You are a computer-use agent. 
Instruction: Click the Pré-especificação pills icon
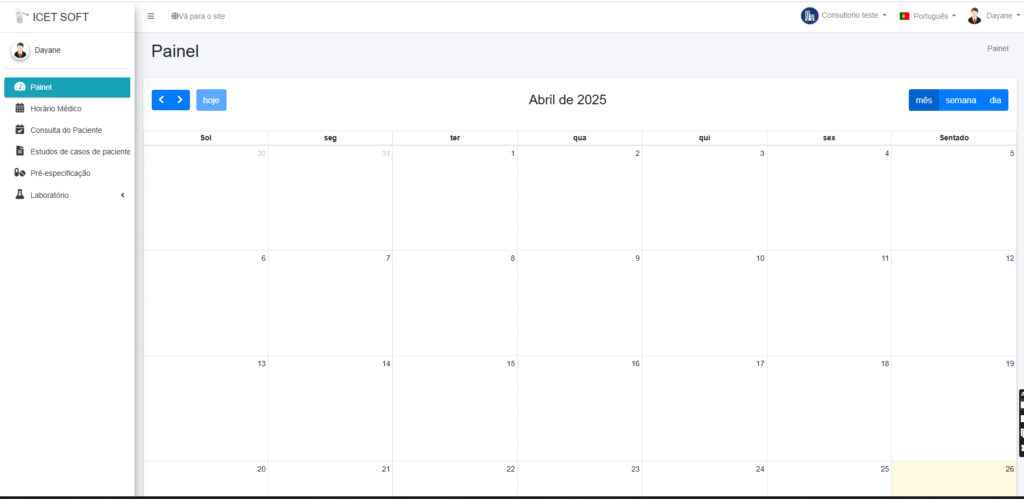pos(20,173)
